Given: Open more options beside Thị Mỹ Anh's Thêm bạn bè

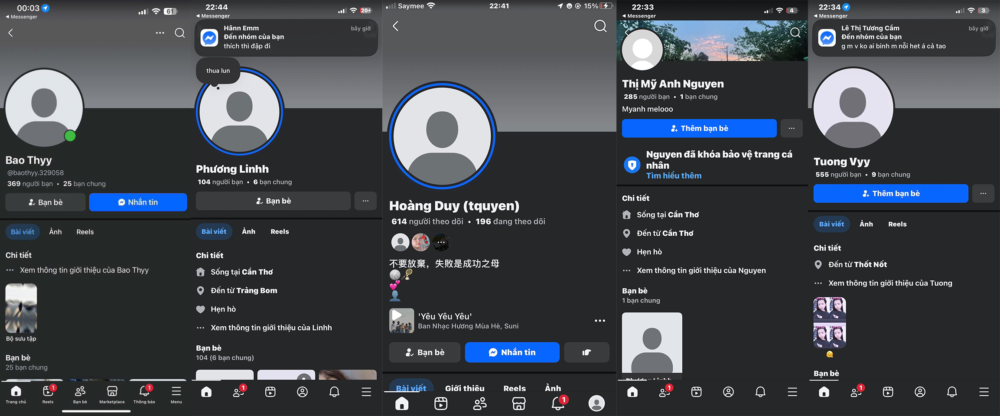Looking at the screenshot, I should click(791, 128).
